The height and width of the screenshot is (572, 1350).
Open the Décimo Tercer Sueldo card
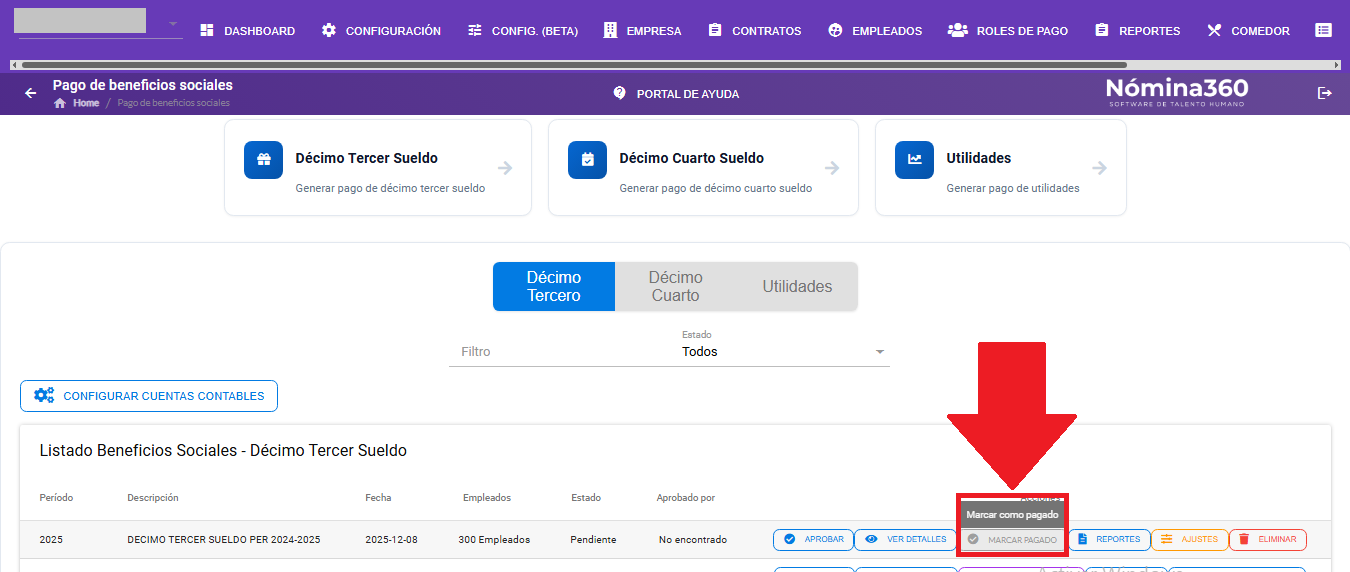pyautogui.click(x=378, y=168)
